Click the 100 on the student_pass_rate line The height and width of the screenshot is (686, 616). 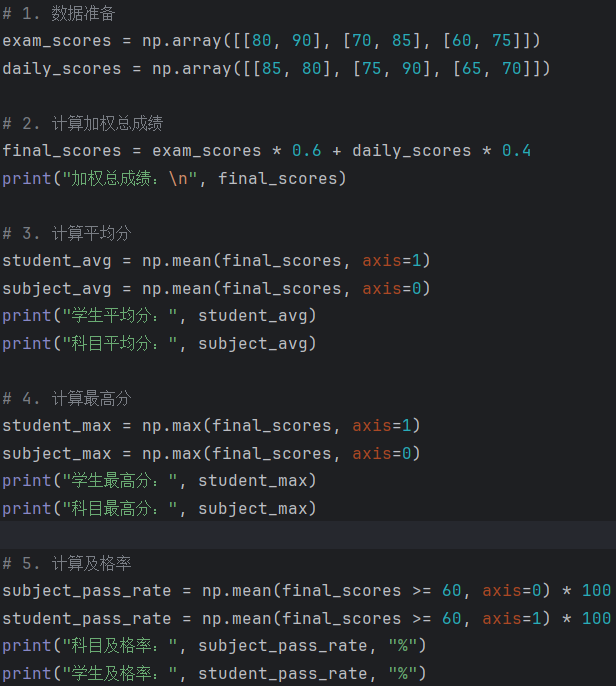click(x=596, y=619)
